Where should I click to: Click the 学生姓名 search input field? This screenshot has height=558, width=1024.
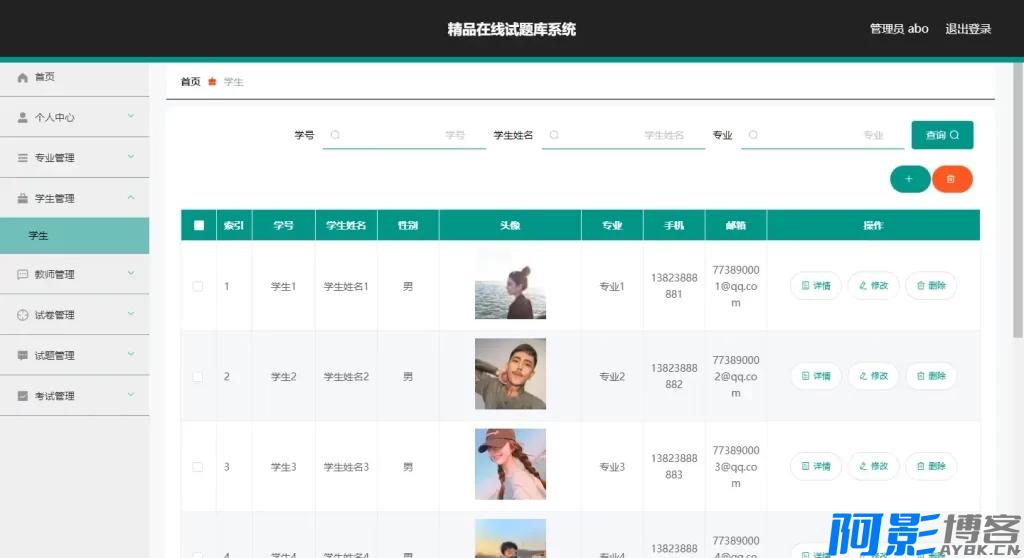622,135
